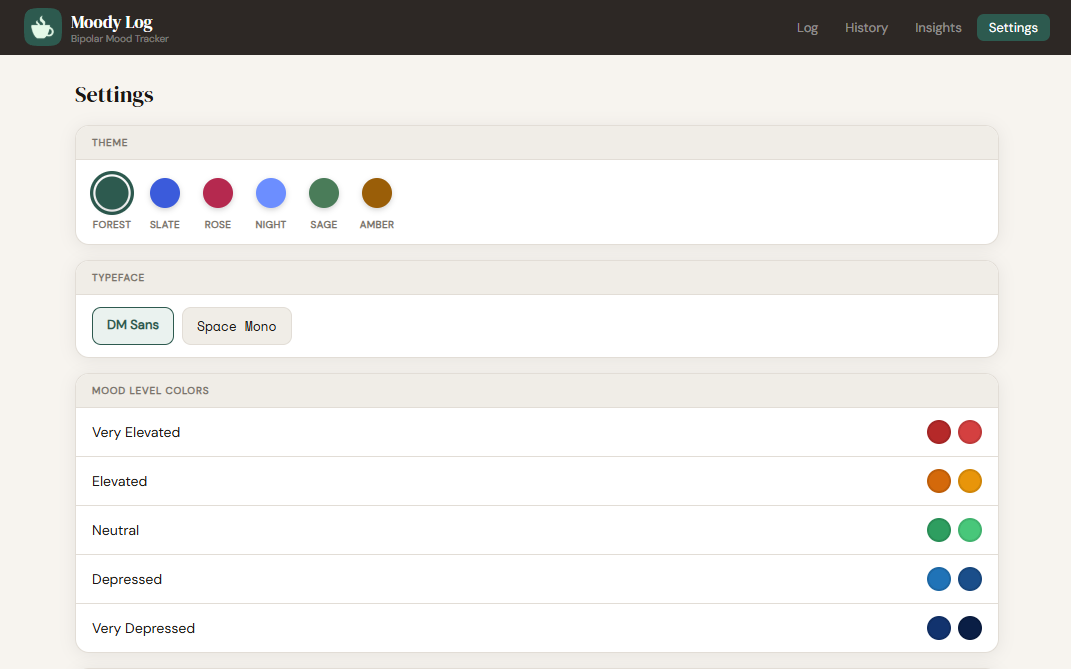Viewport: 1071px width, 669px height.
Task: Select the Forest theme swatch
Action: coord(111,192)
